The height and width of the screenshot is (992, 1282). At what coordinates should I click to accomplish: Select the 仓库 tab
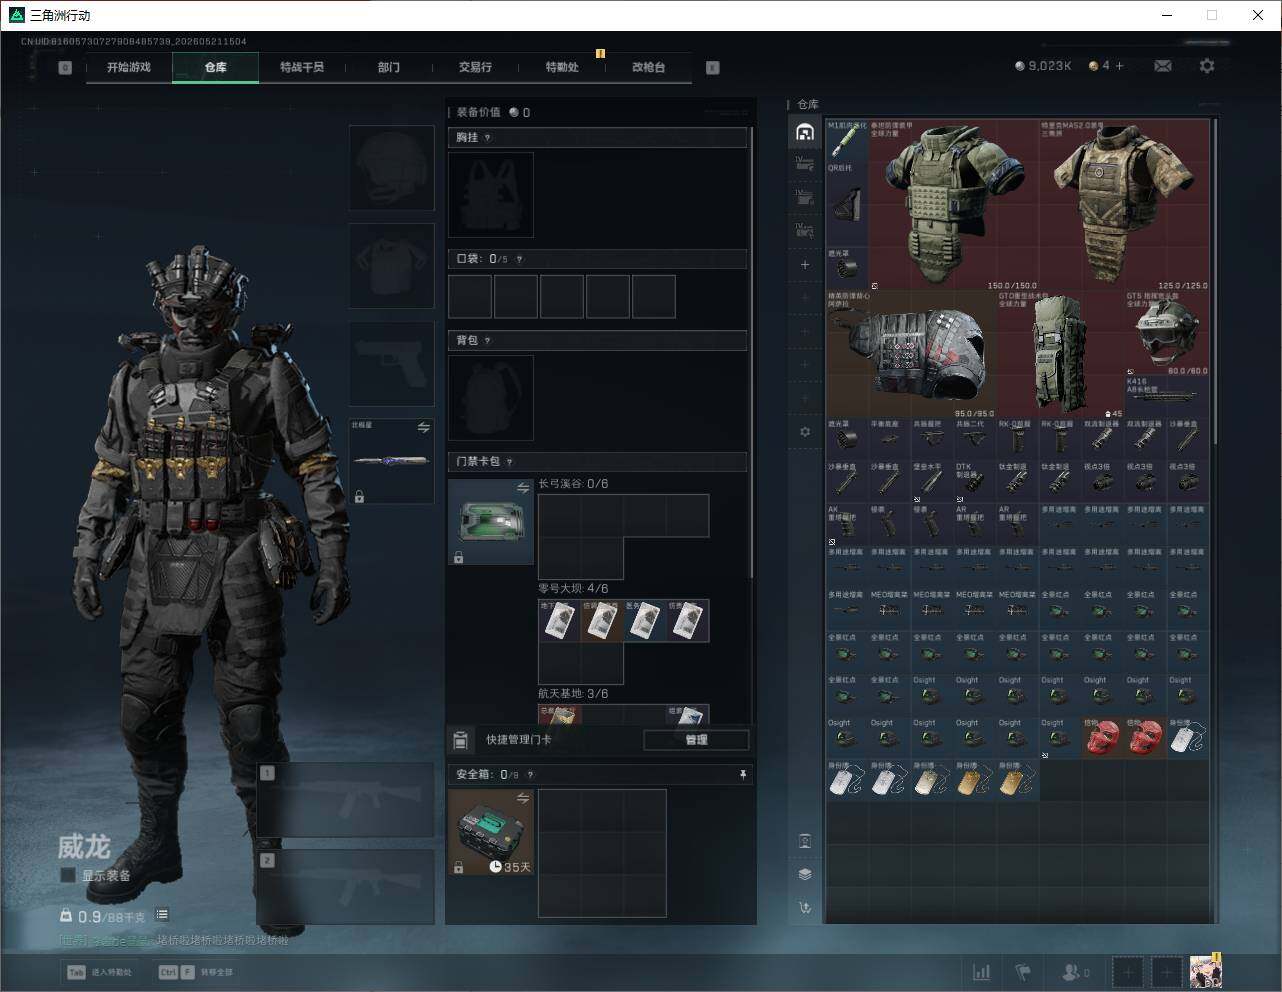(216, 67)
